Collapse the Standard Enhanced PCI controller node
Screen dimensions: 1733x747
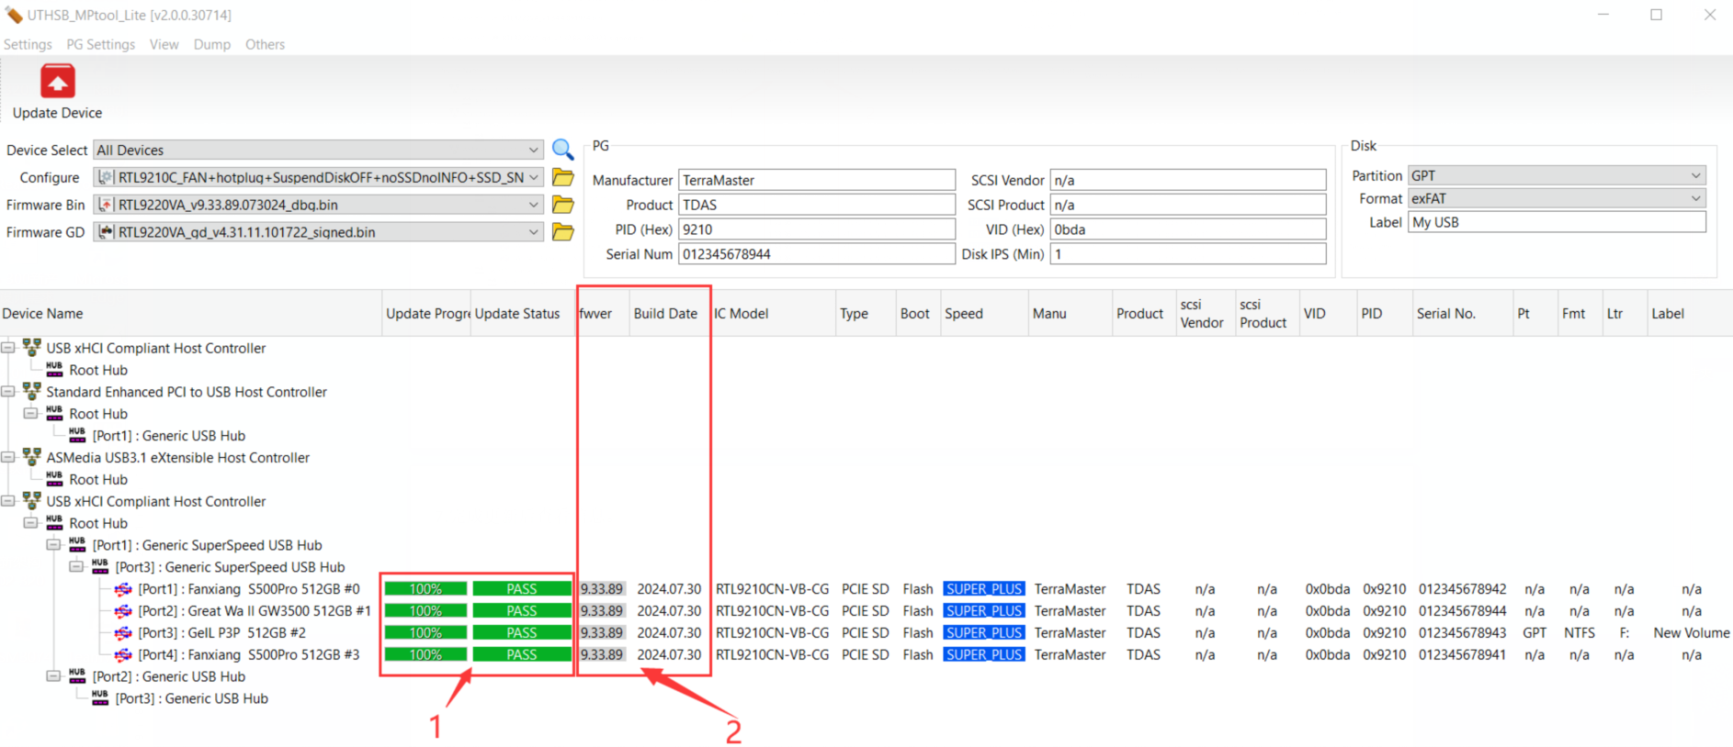(8, 391)
